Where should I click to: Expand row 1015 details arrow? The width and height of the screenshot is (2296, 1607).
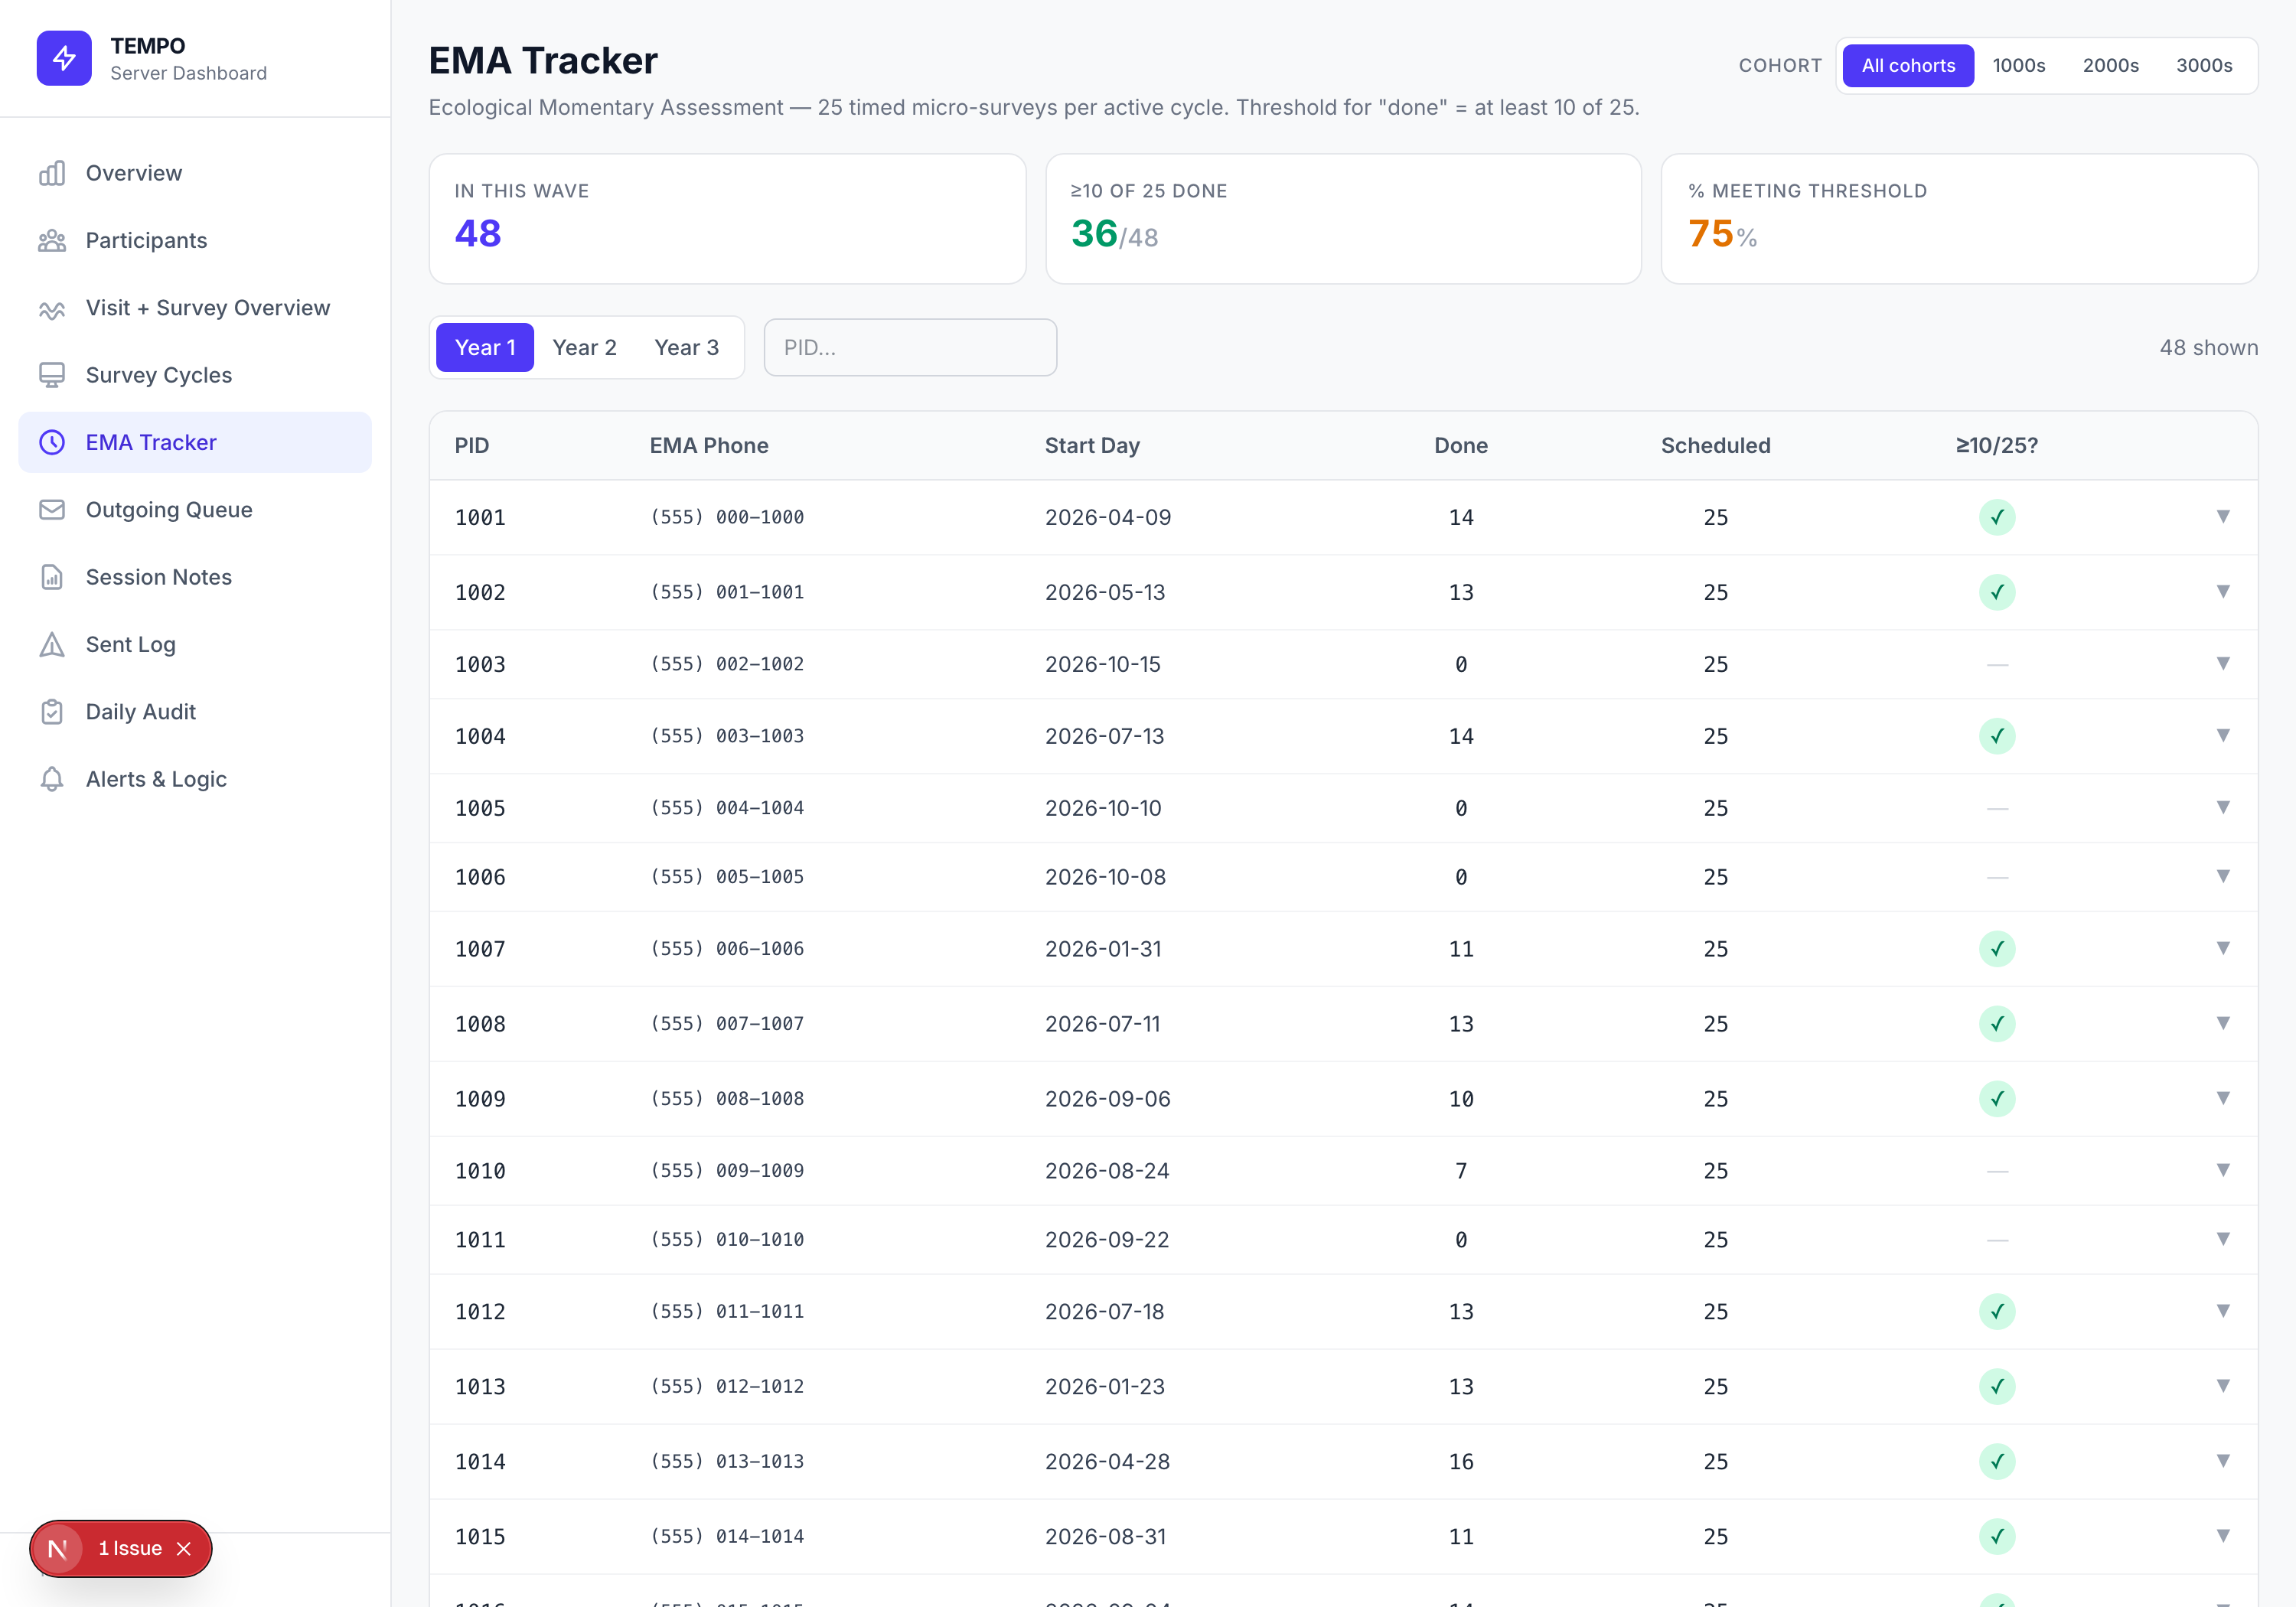coord(2222,1537)
